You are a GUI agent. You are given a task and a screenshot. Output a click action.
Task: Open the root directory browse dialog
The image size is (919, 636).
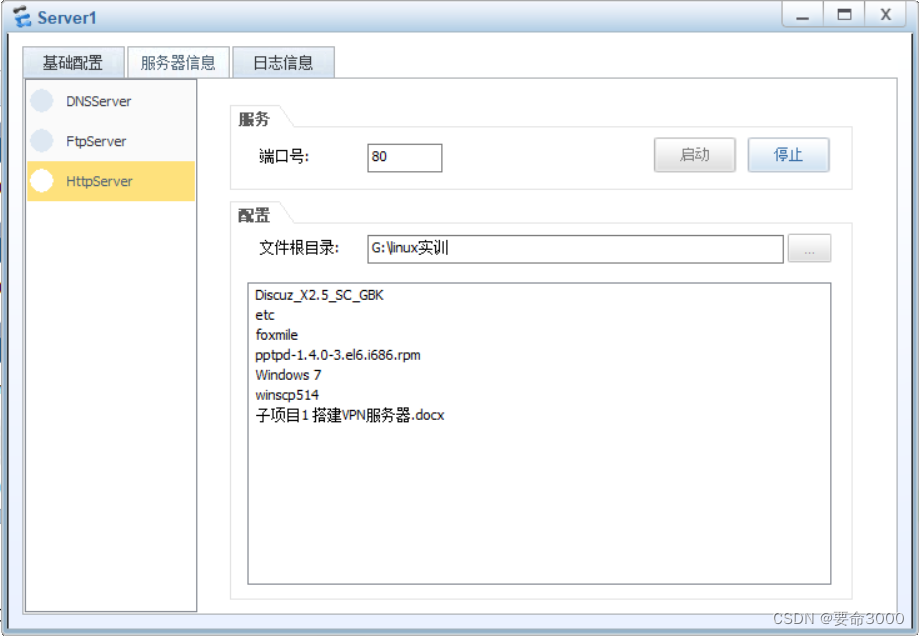809,248
